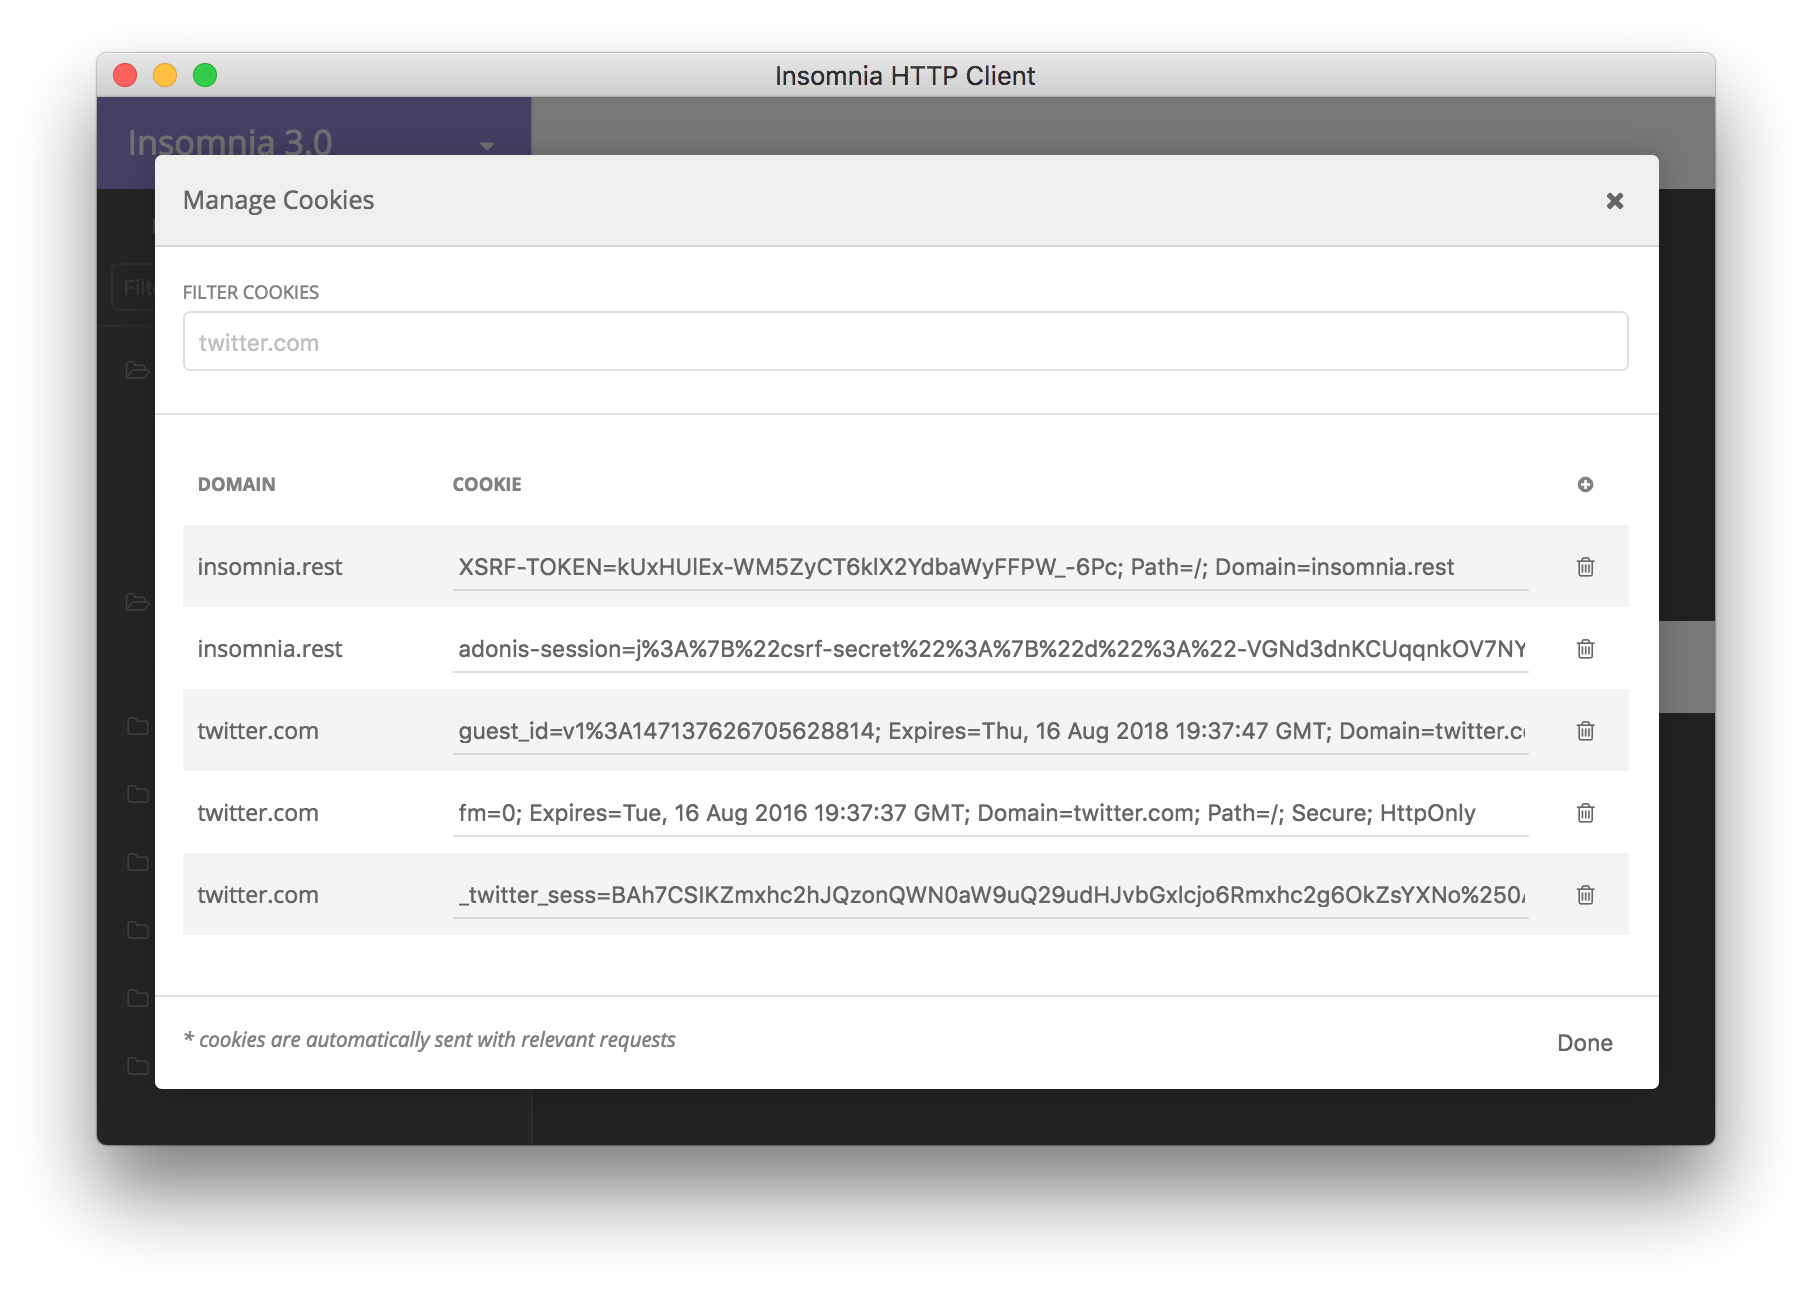The height and width of the screenshot is (1293, 1811).
Task: Maximize the window with the green button
Action: 205,75
